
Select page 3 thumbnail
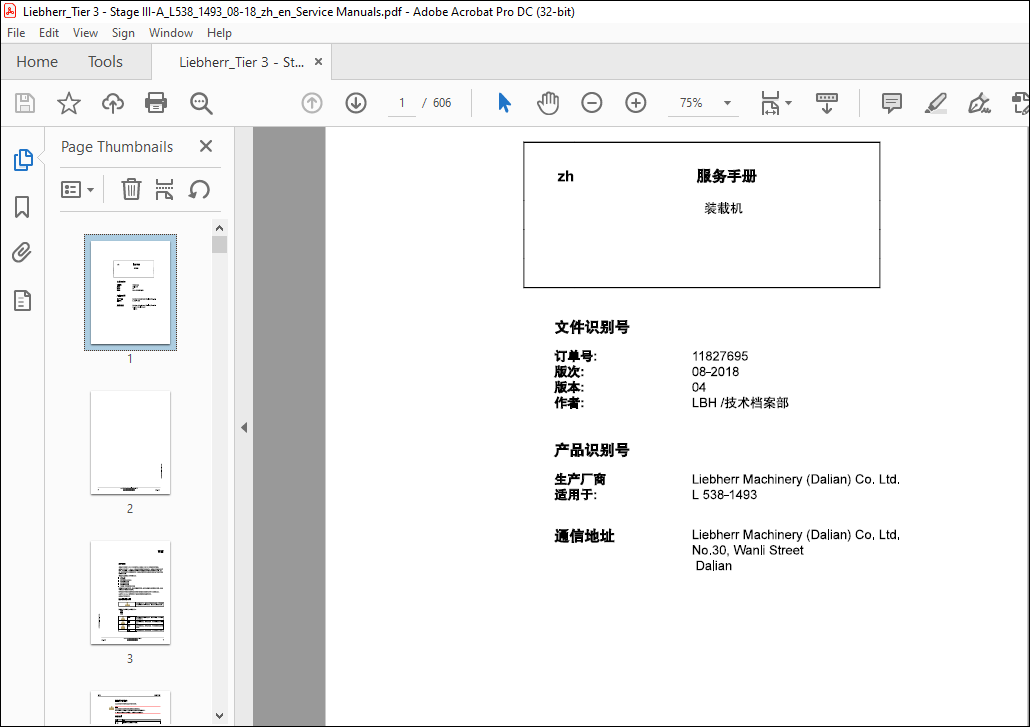pyautogui.click(x=130, y=592)
